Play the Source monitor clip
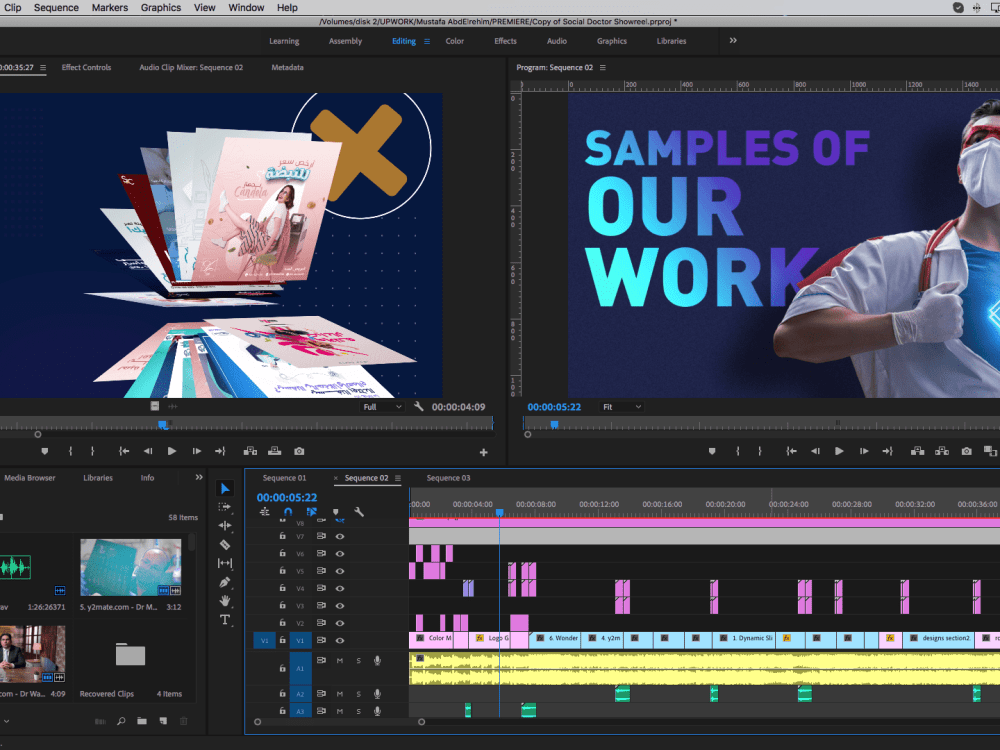 pos(172,451)
